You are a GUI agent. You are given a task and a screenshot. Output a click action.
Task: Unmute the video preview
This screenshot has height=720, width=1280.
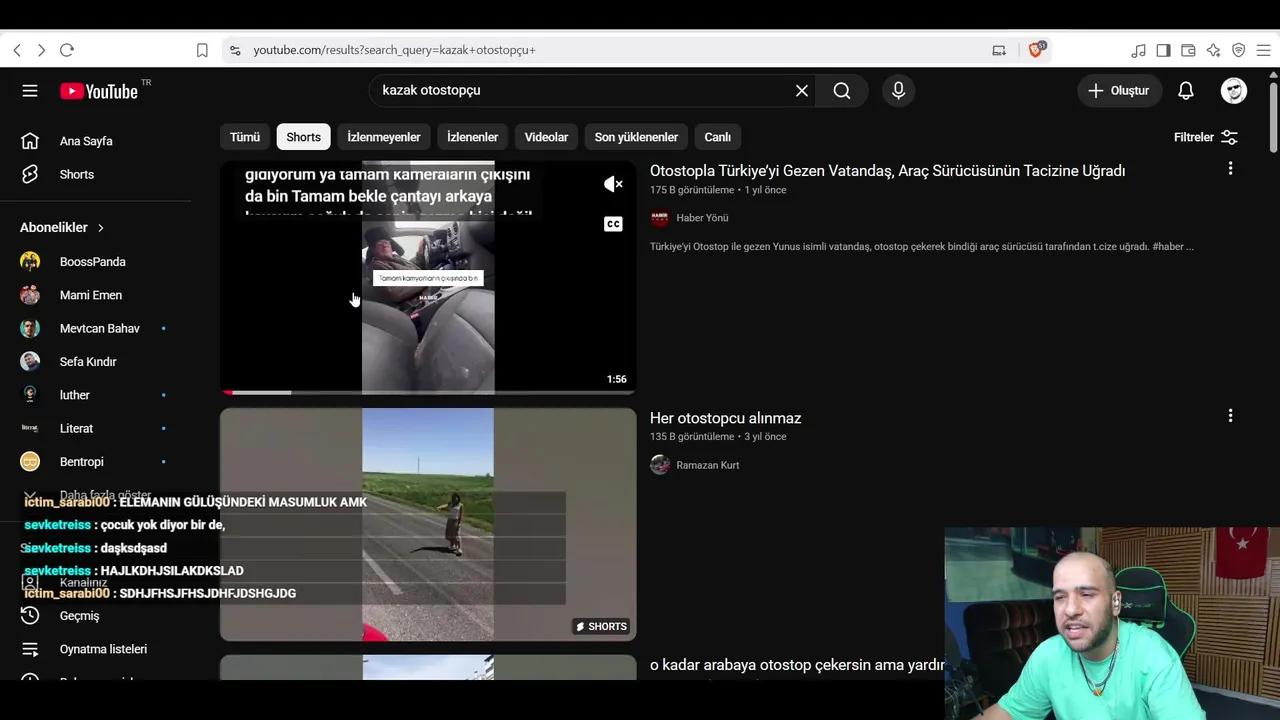click(x=613, y=184)
